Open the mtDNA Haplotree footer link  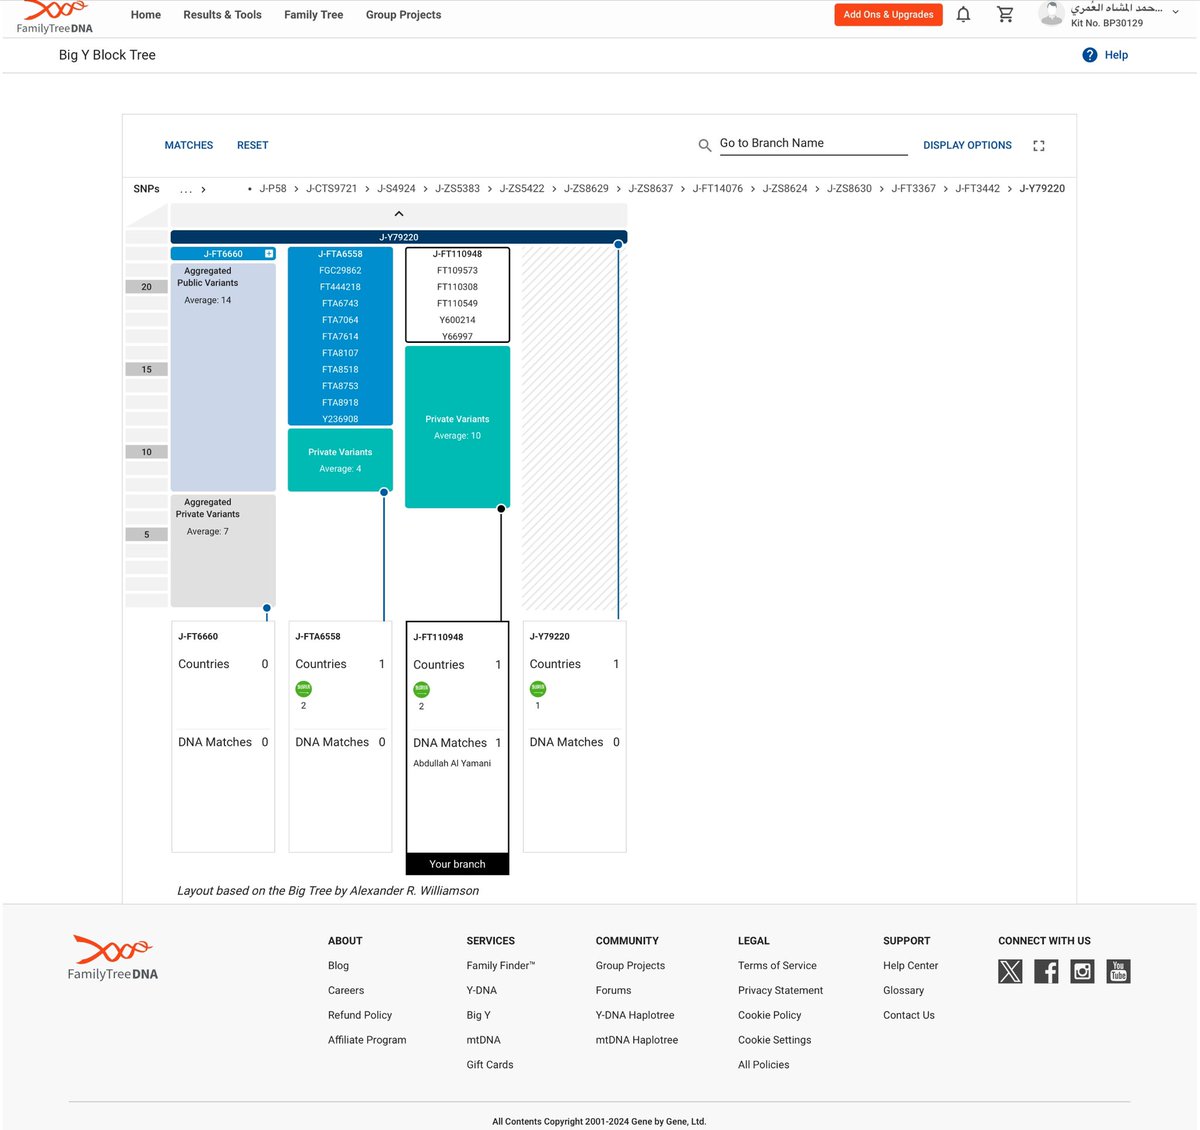(637, 1040)
